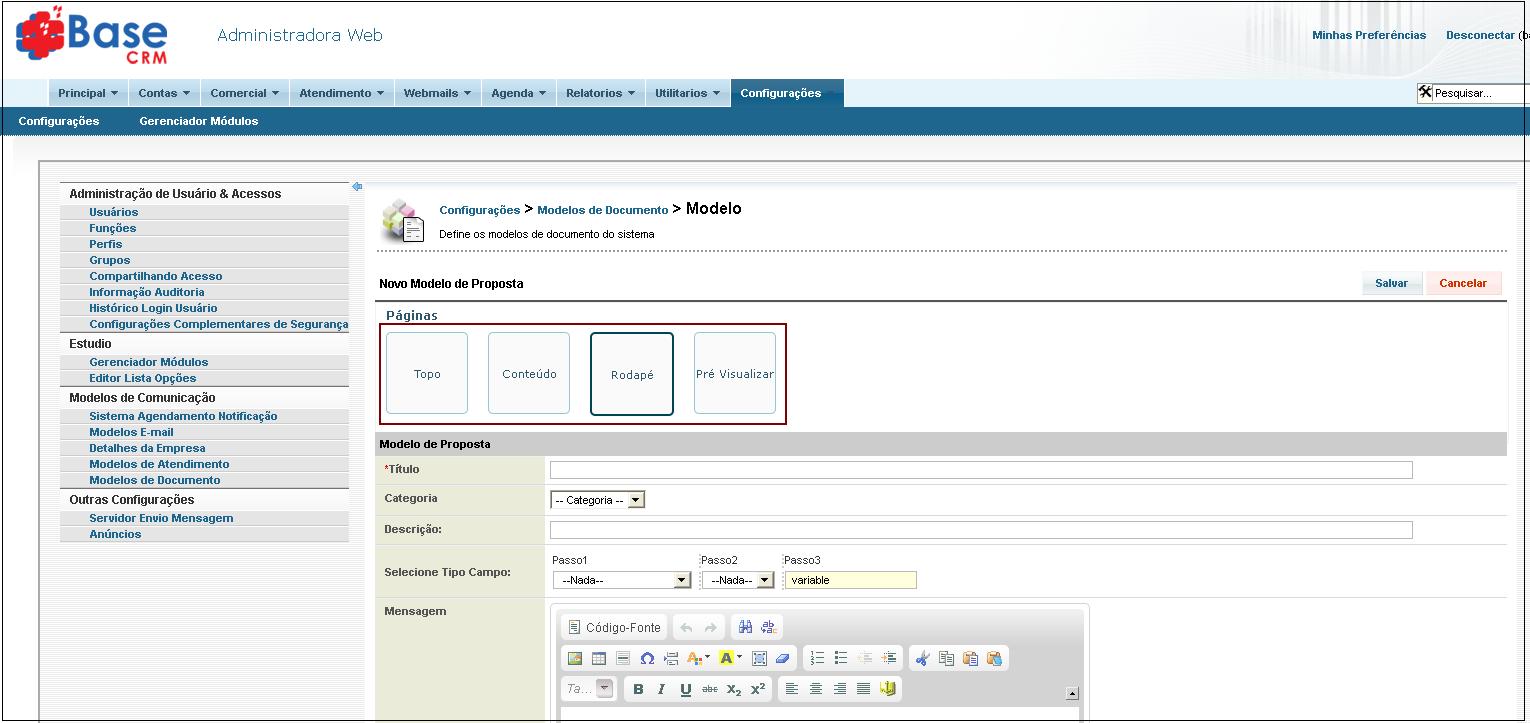Open the Relatorios menu
The height and width of the screenshot is (723, 1530).
tap(599, 92)
